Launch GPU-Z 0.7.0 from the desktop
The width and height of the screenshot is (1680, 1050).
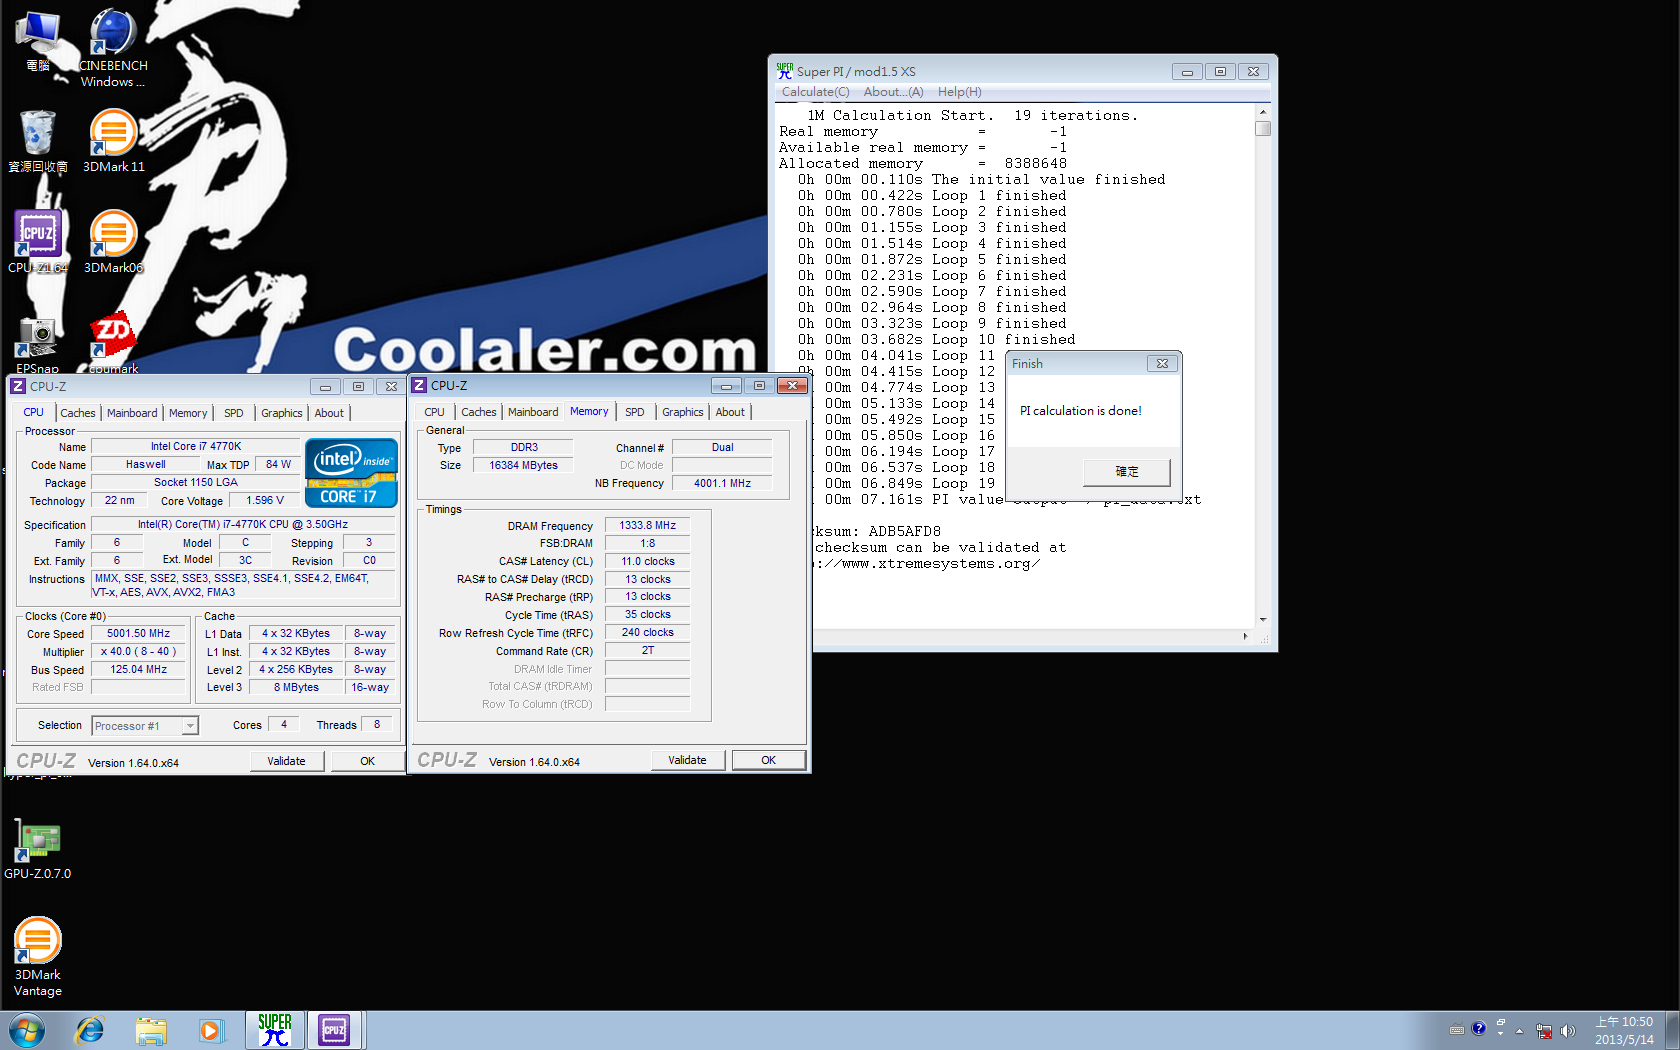[38, 850]
